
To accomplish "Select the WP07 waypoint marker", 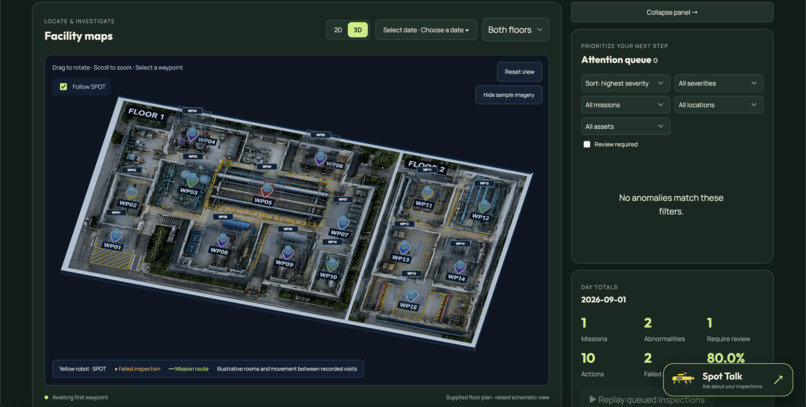I will [x=343, y=223].
